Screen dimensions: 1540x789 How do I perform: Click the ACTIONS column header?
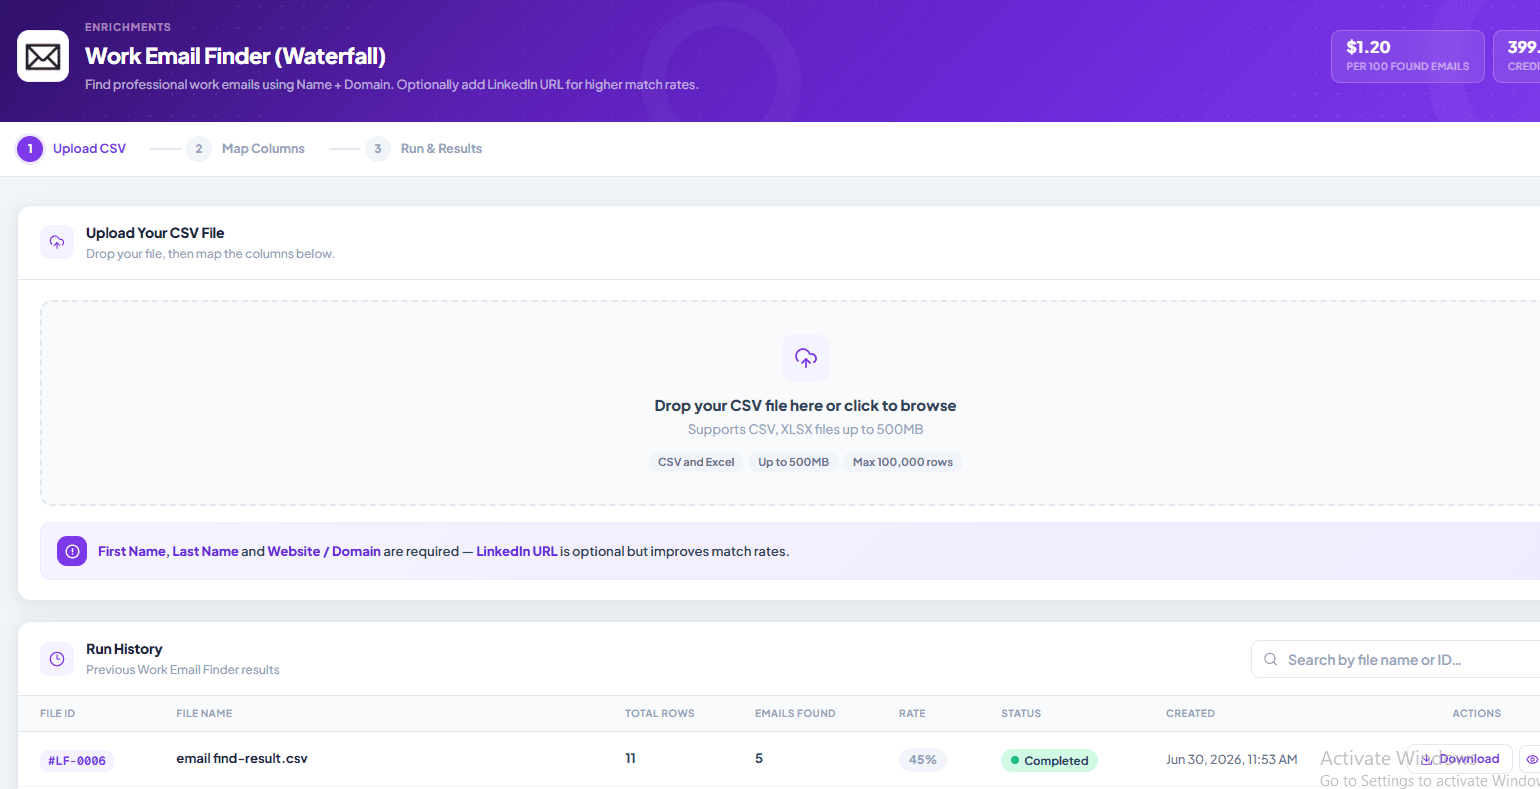[x=1477, y=714]
